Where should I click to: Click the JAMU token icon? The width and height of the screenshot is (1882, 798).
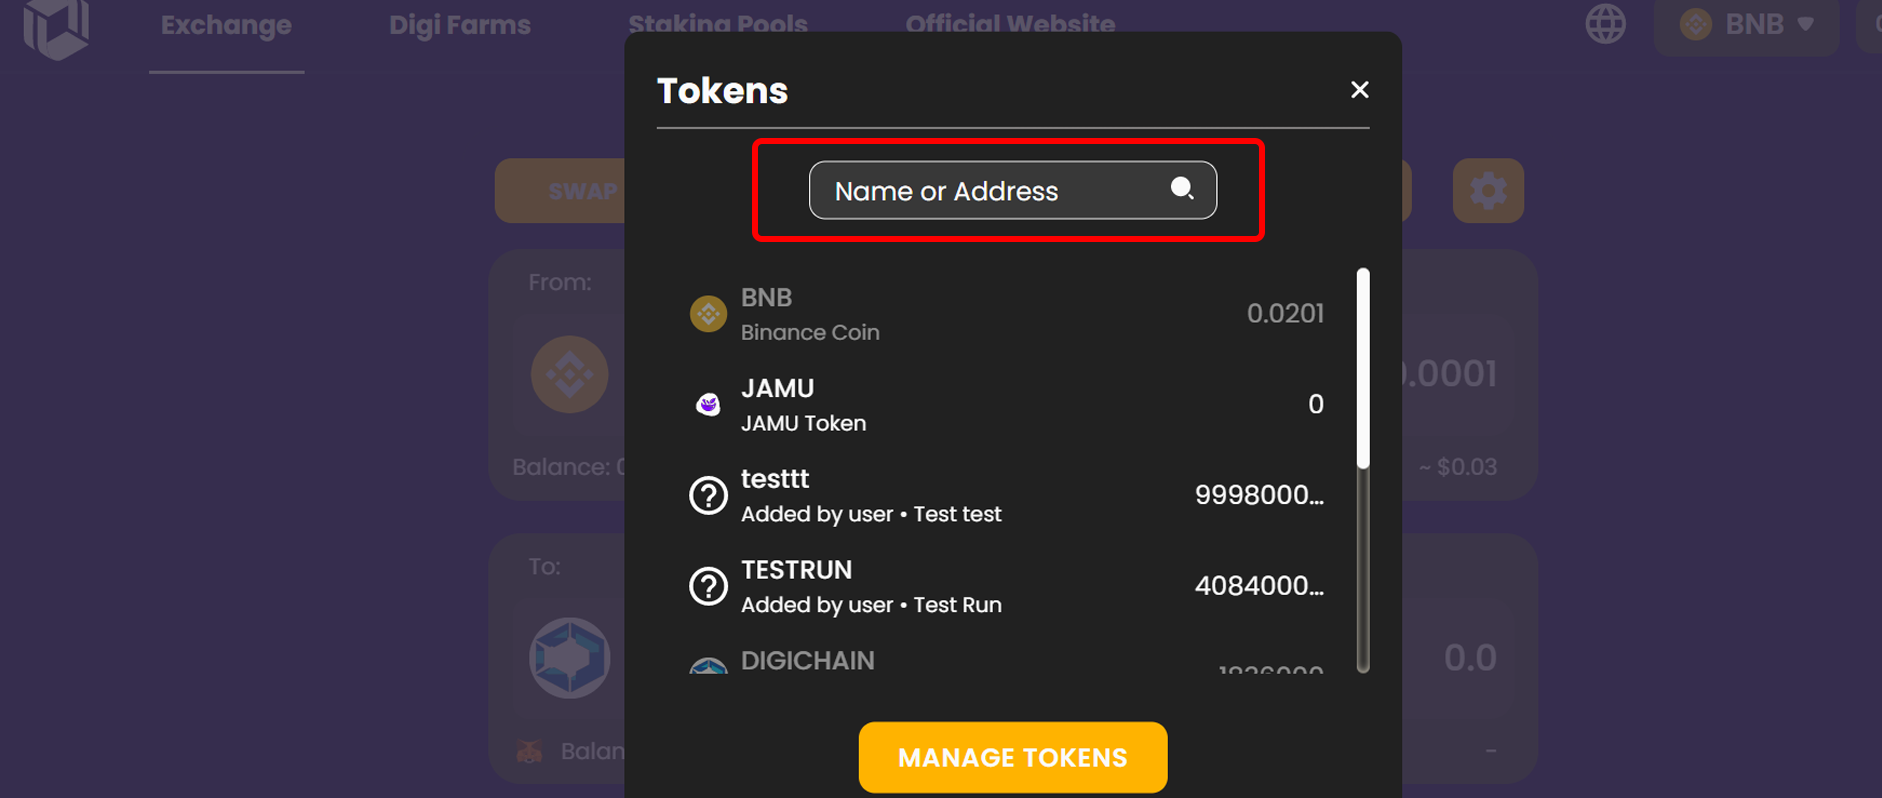point(708,404)
